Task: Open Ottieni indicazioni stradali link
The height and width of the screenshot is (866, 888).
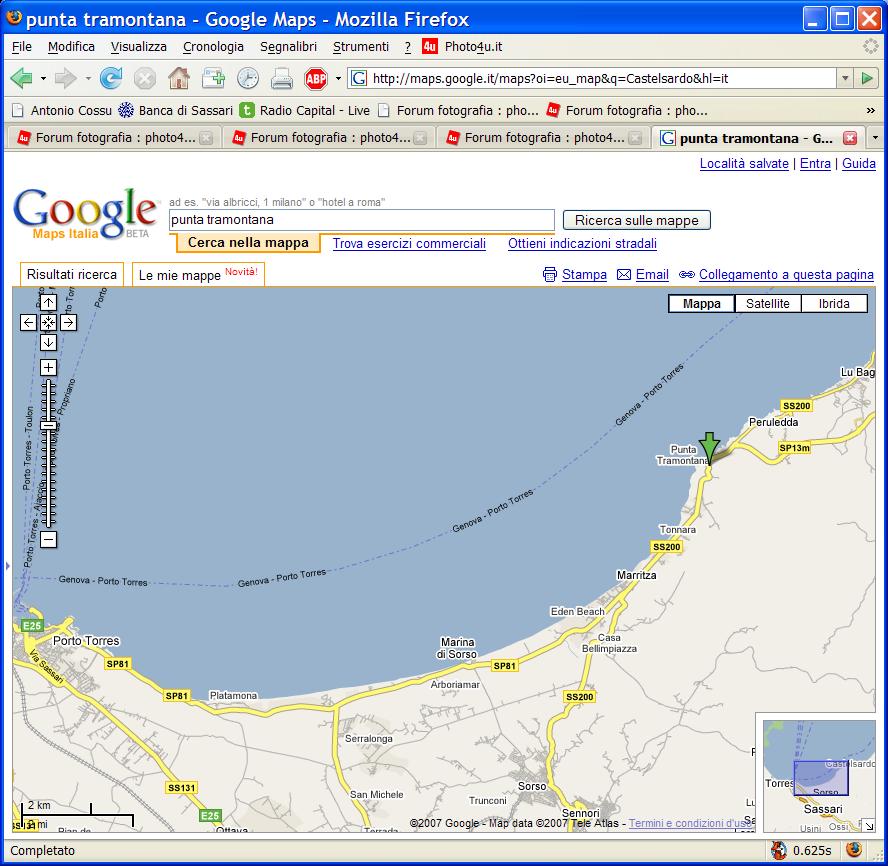Action: (582, 244)
